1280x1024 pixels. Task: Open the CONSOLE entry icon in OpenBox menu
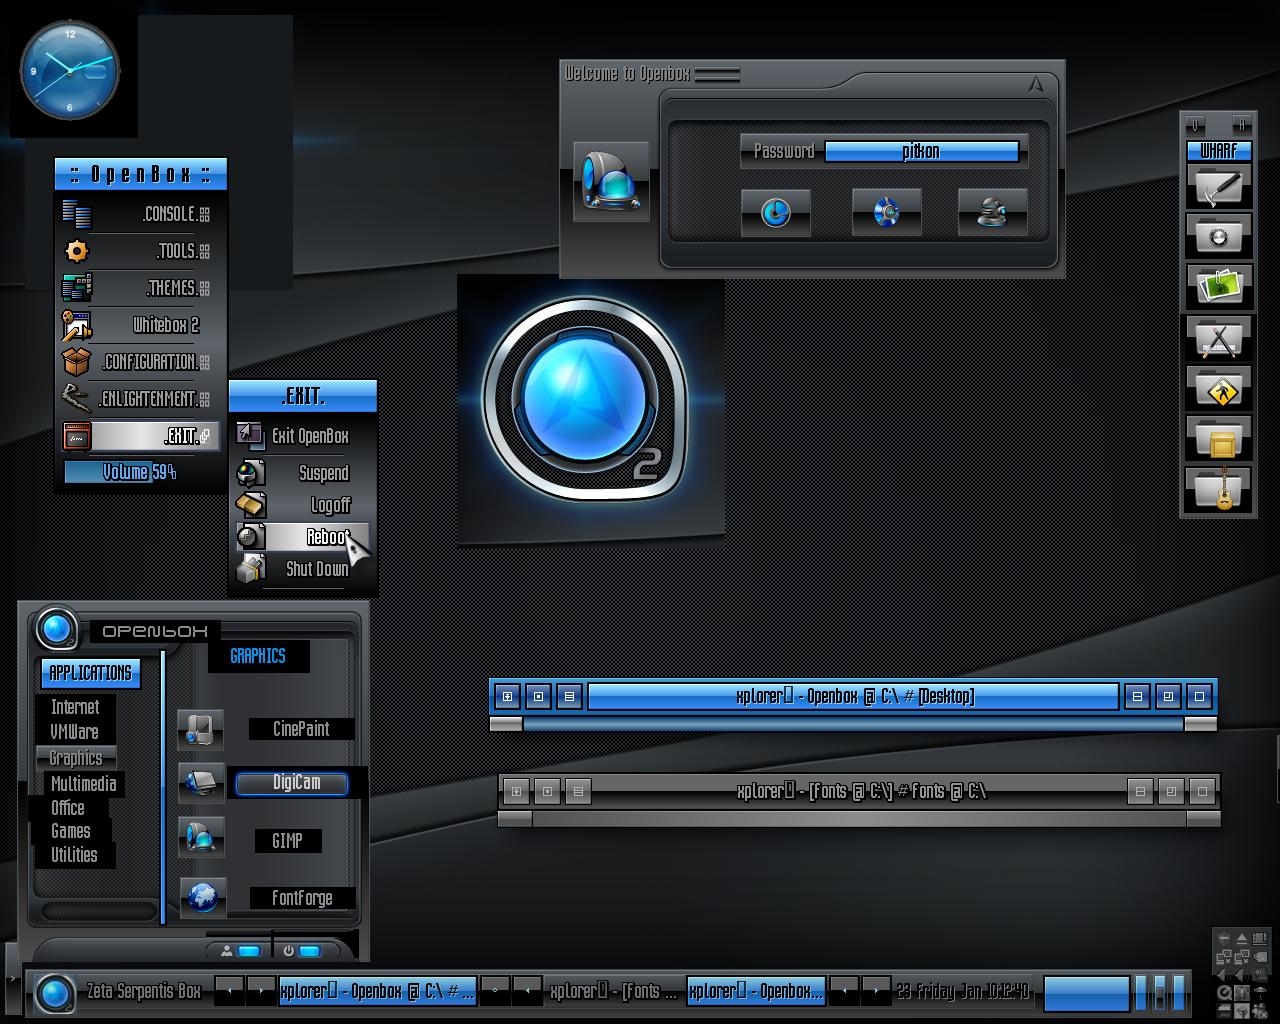76,214
